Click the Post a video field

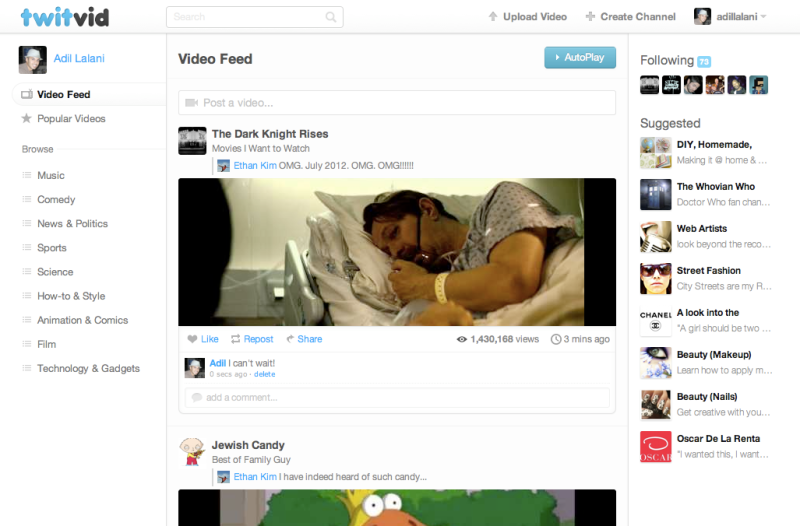(x=397, y=103)
